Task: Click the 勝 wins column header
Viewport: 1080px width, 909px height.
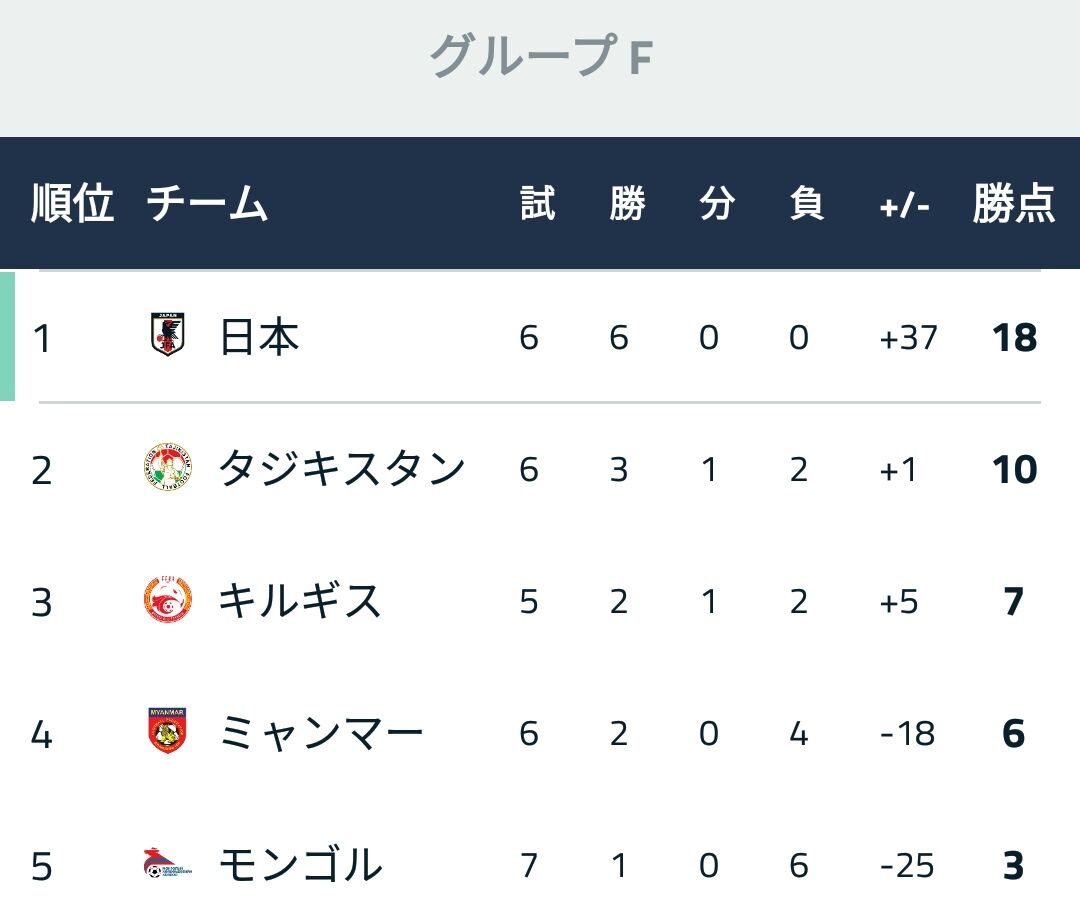Action: tap(627, 203)
